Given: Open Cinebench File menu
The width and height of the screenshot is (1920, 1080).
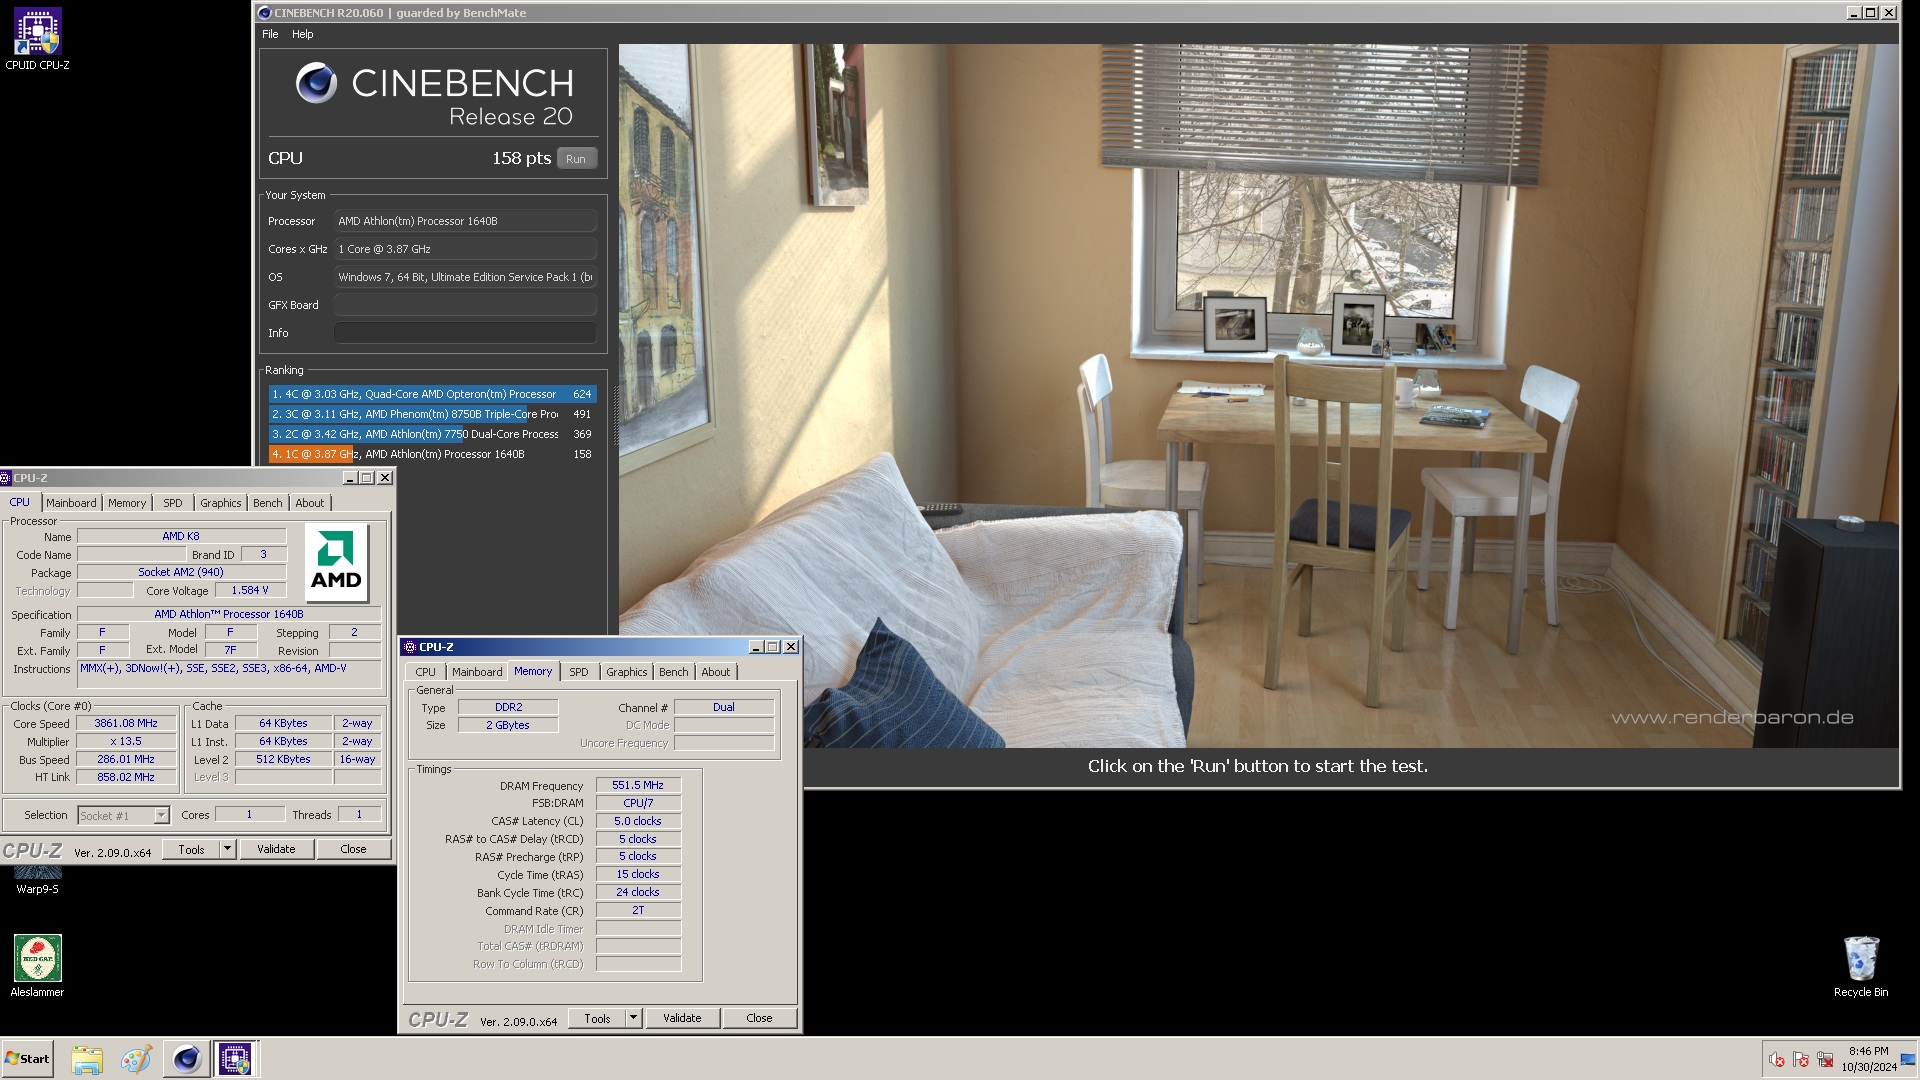Looking at the screenshot, I should (x=270, y=34).
